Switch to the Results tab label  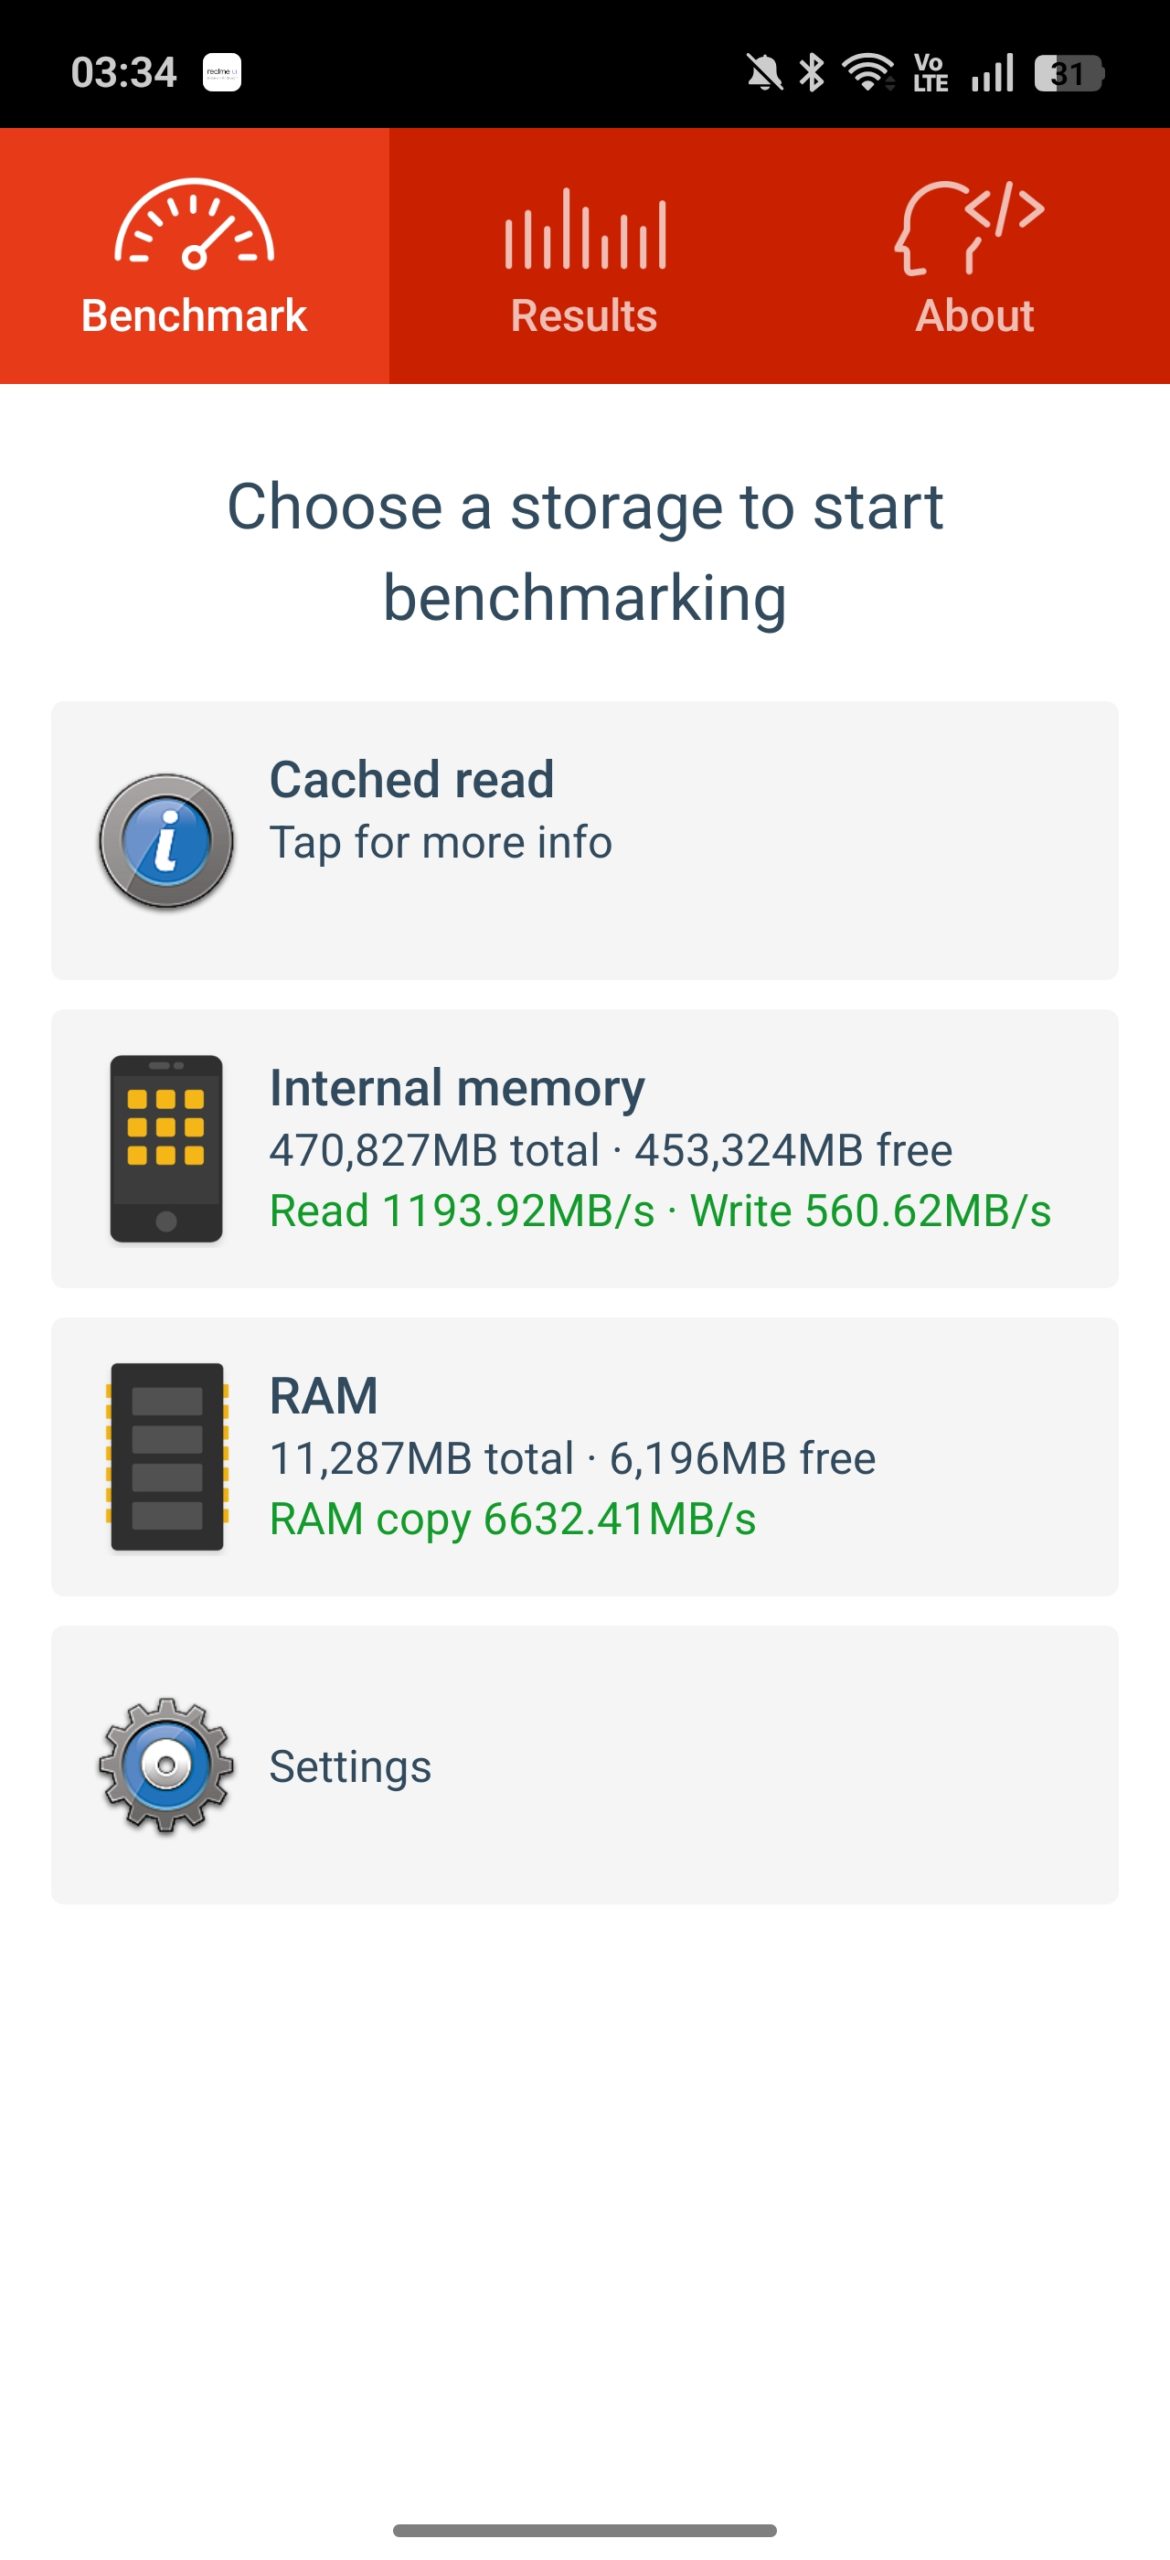[584, 316]
